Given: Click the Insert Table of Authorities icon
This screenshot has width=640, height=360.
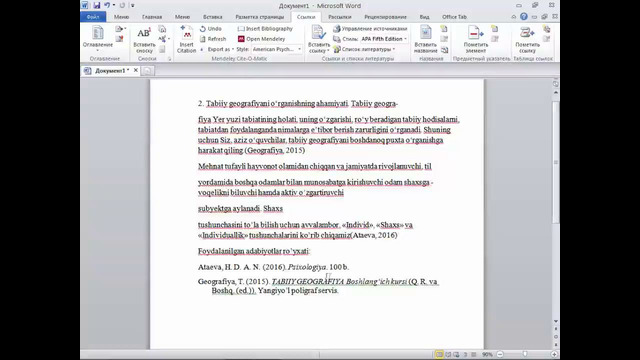Looking at the screenshot, I should coord(547,29).
